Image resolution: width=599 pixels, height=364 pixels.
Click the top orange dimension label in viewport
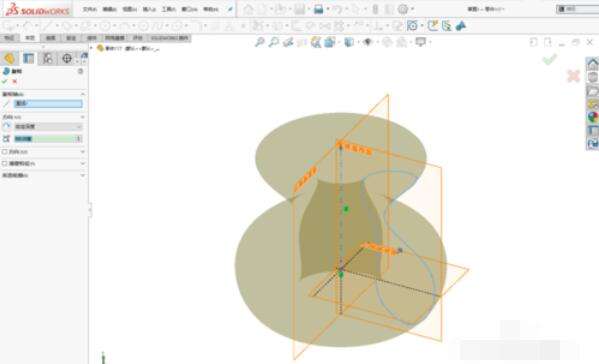[357, 149]
